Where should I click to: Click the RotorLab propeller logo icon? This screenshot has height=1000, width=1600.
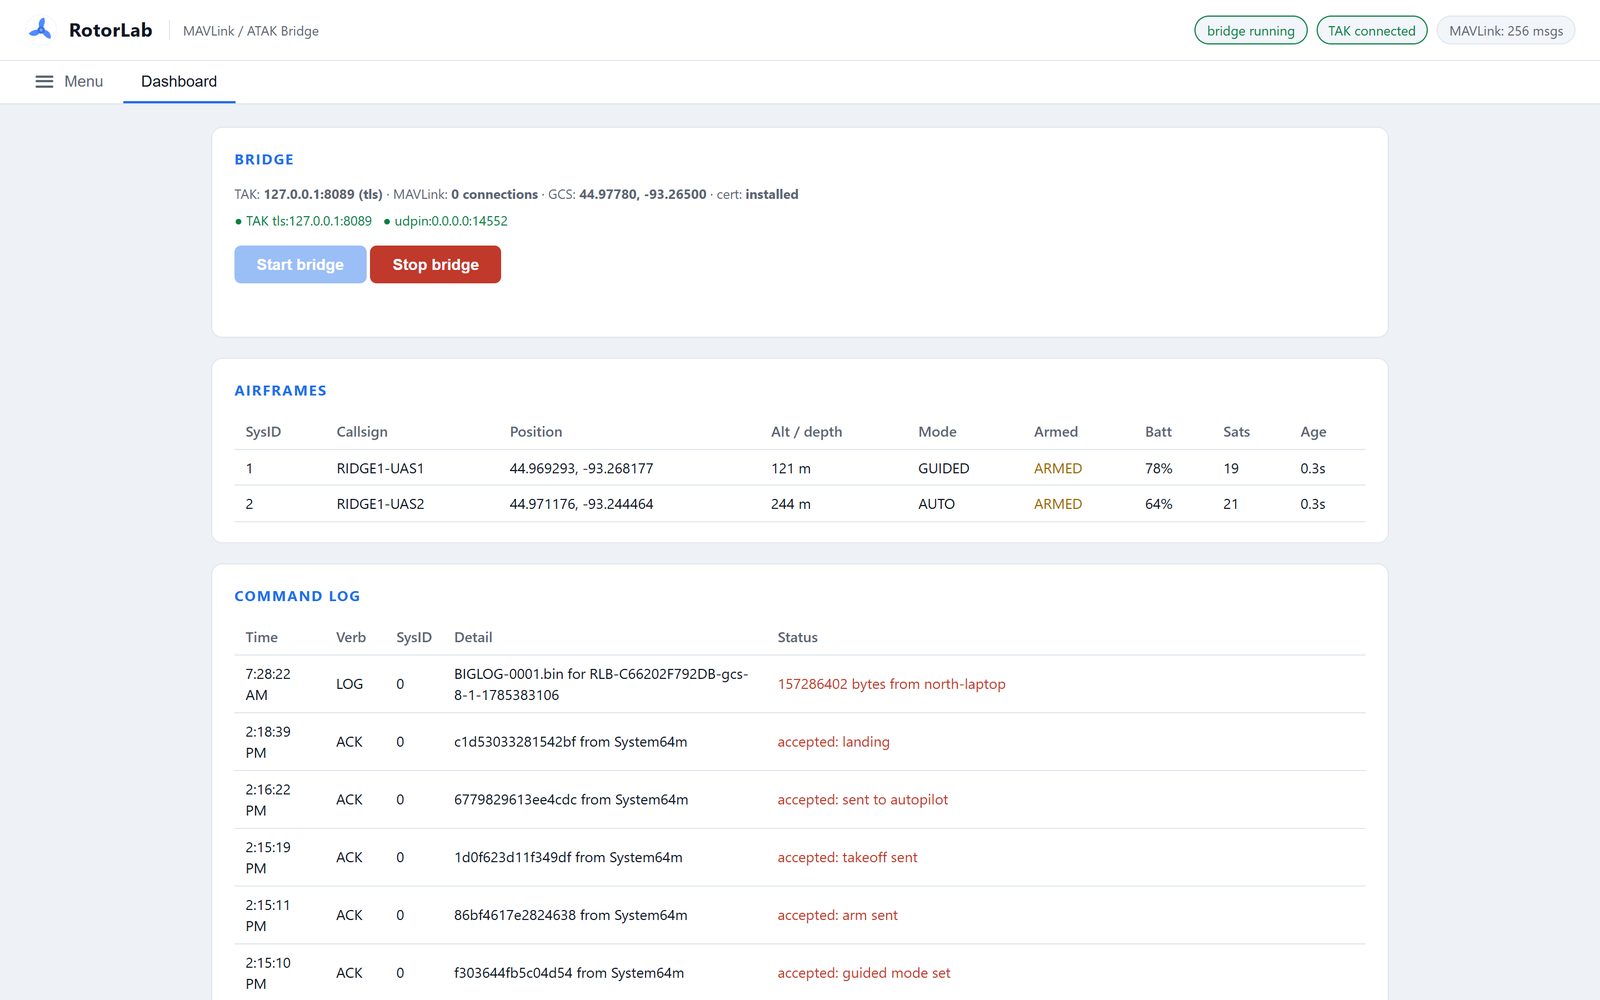tap(40, 29)
